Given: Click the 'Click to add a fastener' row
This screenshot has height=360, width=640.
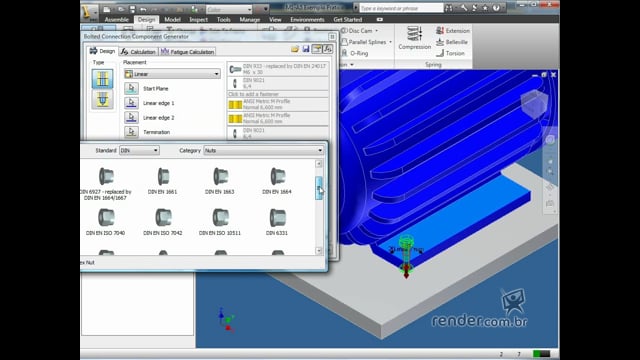Looking at the screenshot, I should click(x=278, y=94).
